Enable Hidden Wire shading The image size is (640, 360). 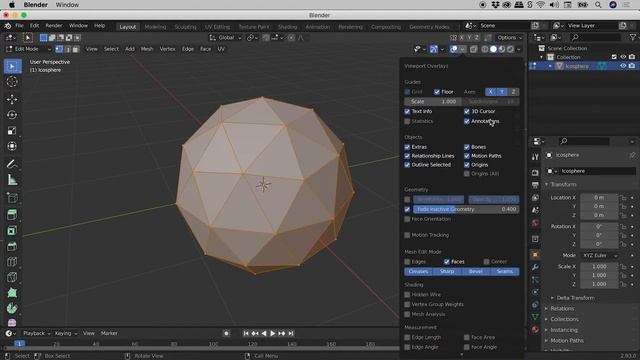click(407, 294)
